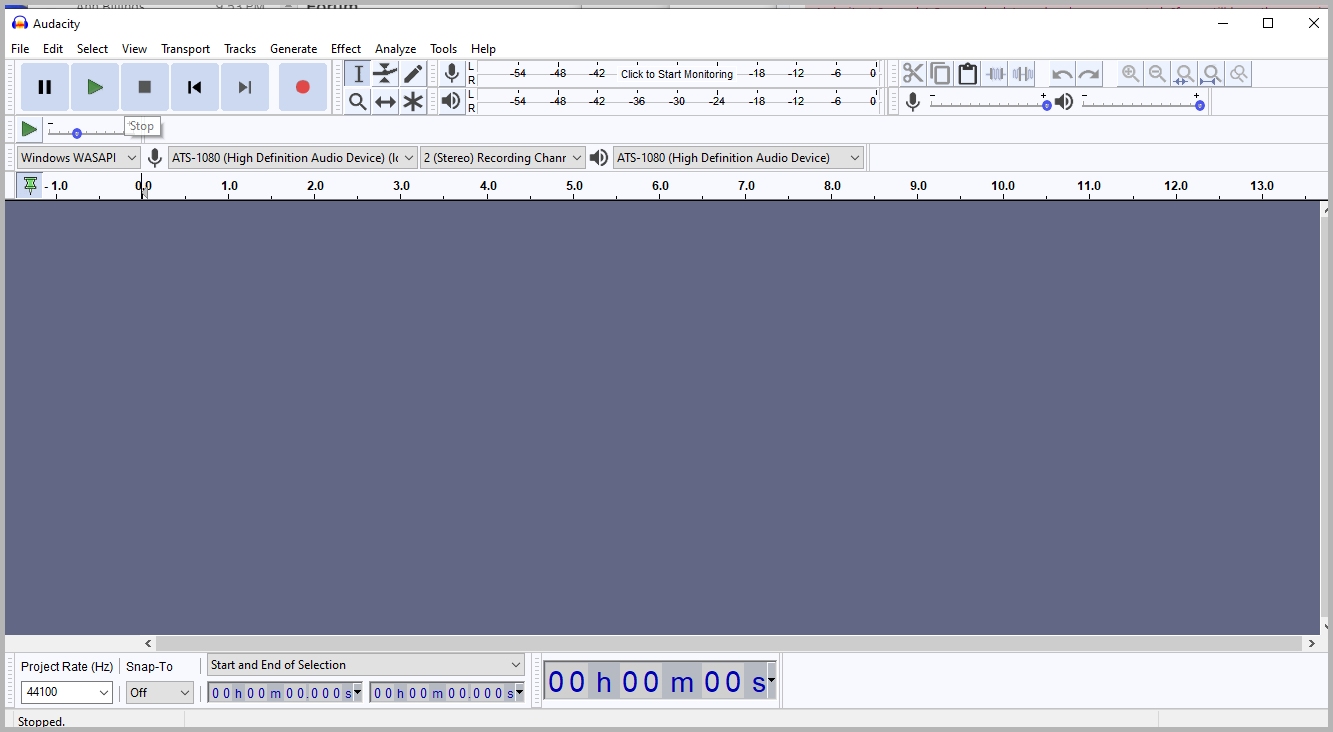Open the Edit menu
1333x732 pixels.
coord(53,49)
